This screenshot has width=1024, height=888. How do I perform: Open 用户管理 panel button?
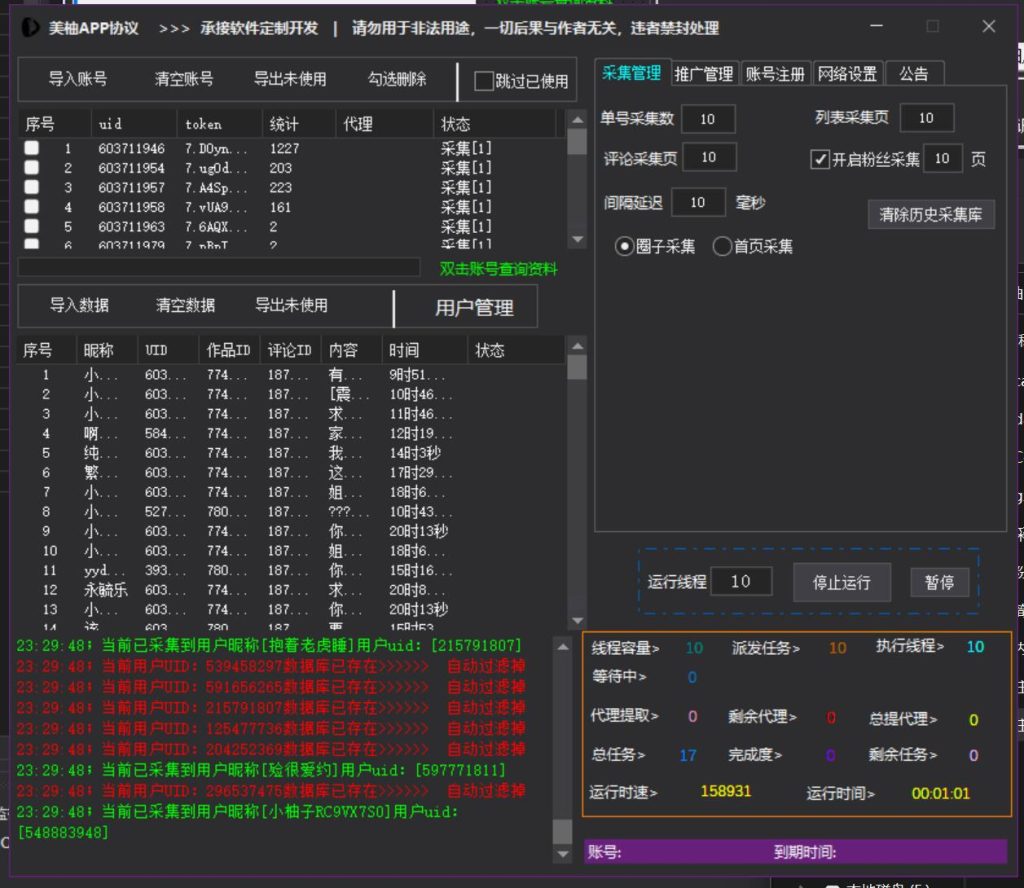click(473, 308)
